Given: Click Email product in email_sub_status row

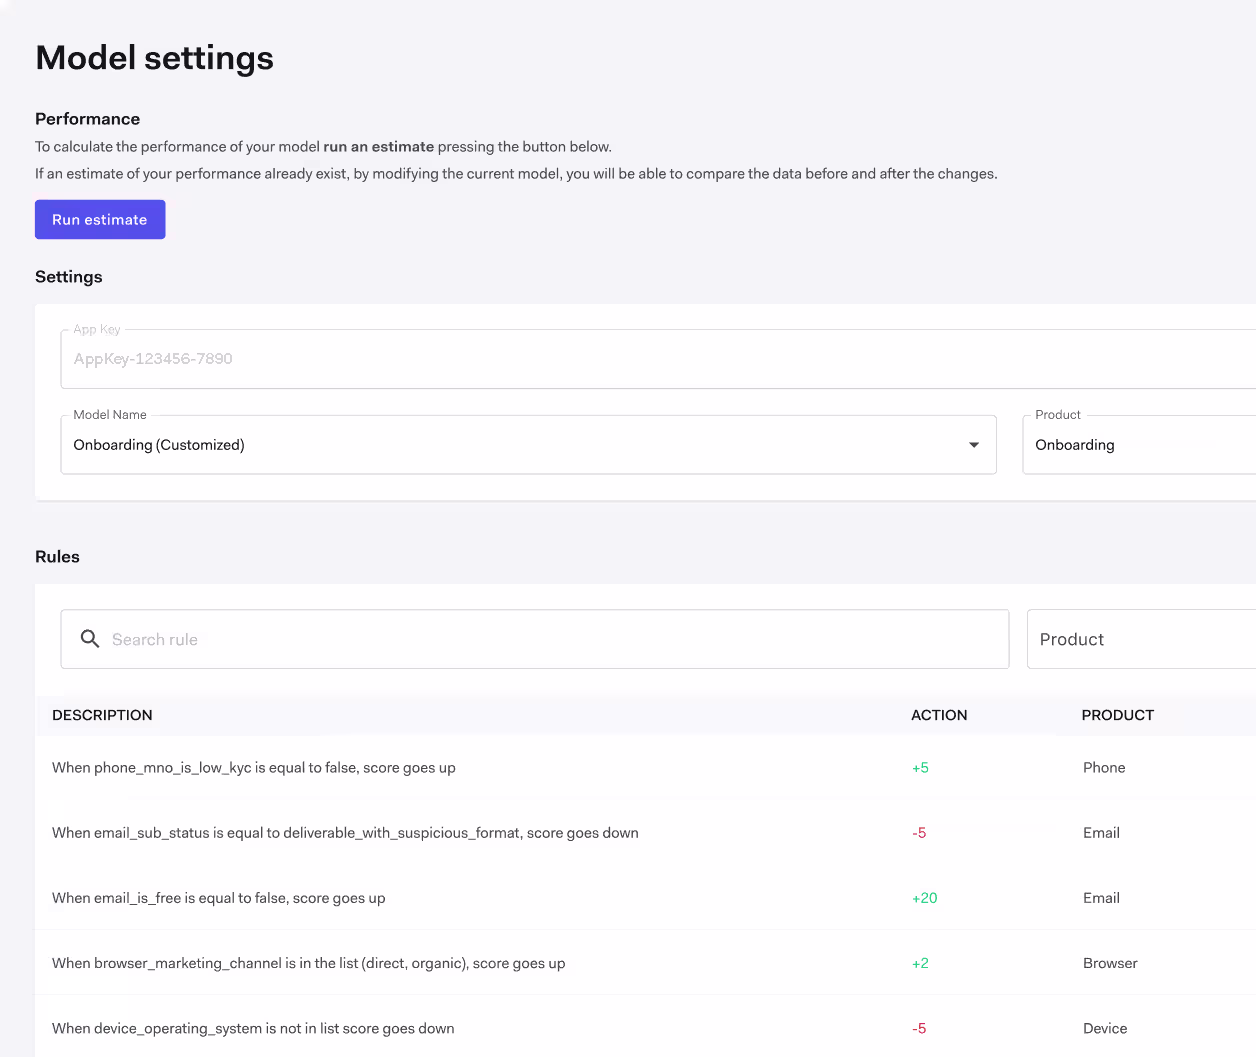Looking at the screenshot, I should (1101, 833).
